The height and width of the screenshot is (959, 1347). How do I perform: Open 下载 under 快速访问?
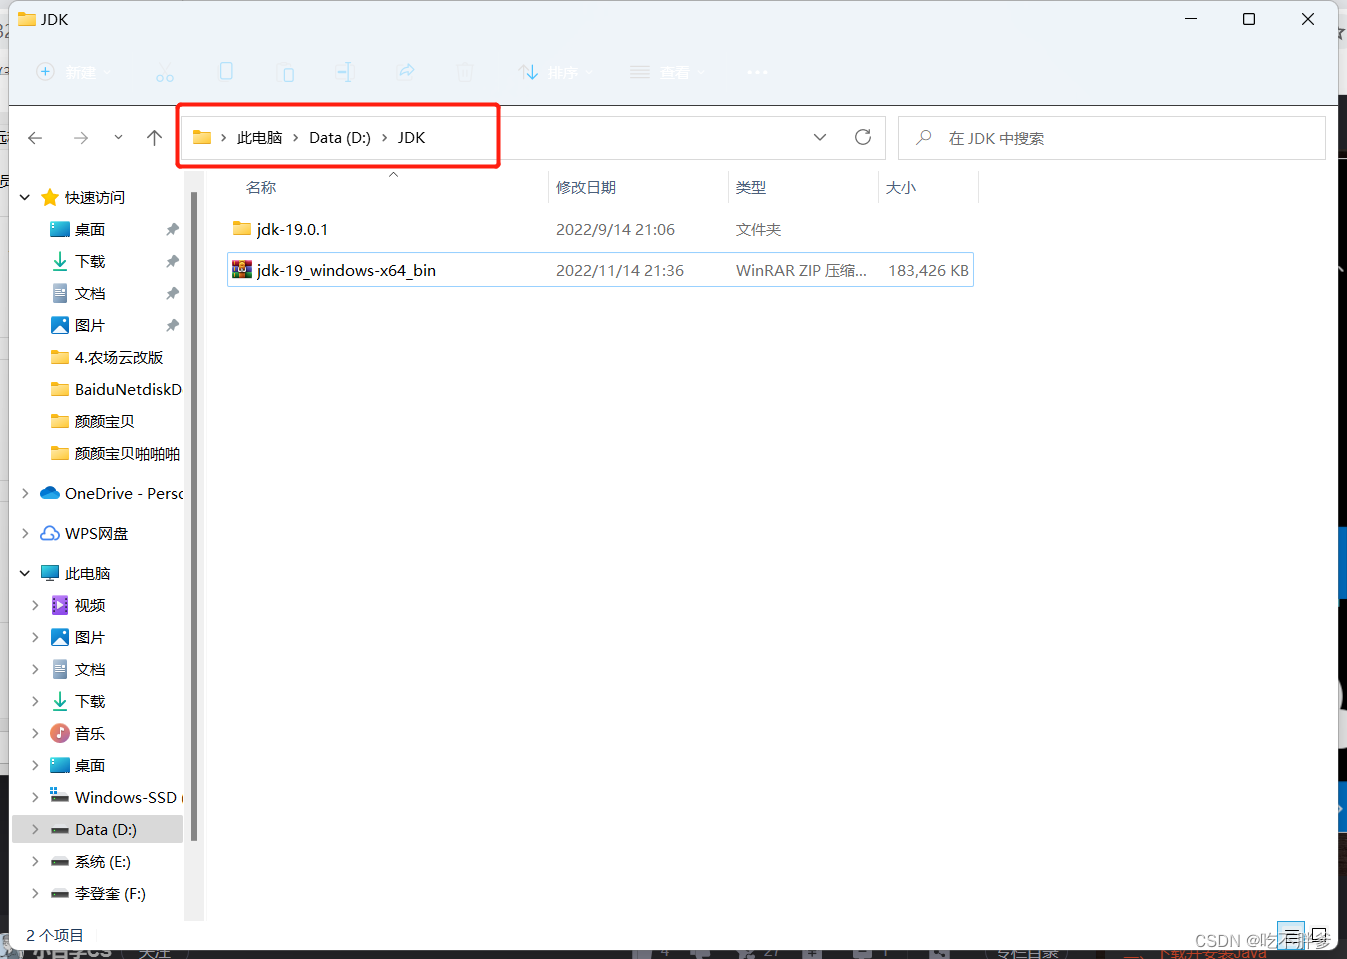[90, 261]
